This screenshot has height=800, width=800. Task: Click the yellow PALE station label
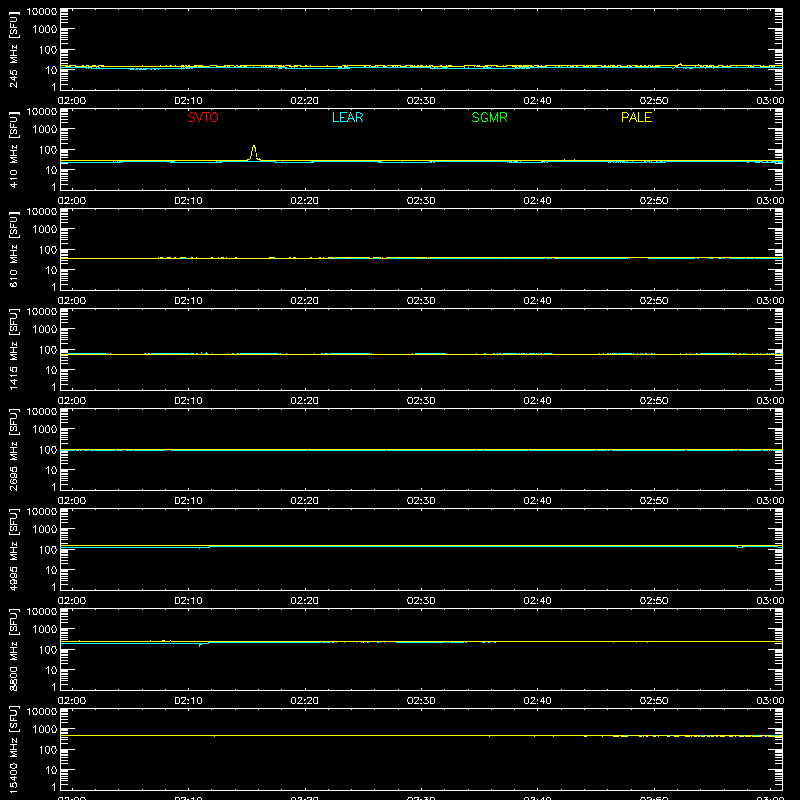coord(636,117)
